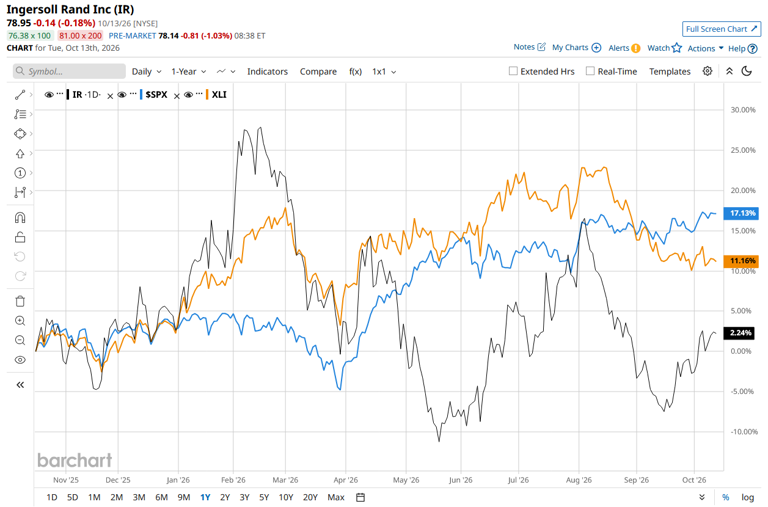Viewport: 768px width, 507px height.
Task: Toggle the magnet snap tool
Action: pyautogui.click(x=20, y=217)
